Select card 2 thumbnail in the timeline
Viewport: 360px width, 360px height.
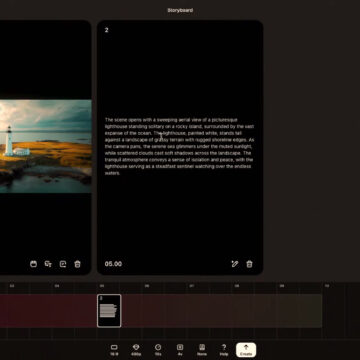click(x=109, y=311)
